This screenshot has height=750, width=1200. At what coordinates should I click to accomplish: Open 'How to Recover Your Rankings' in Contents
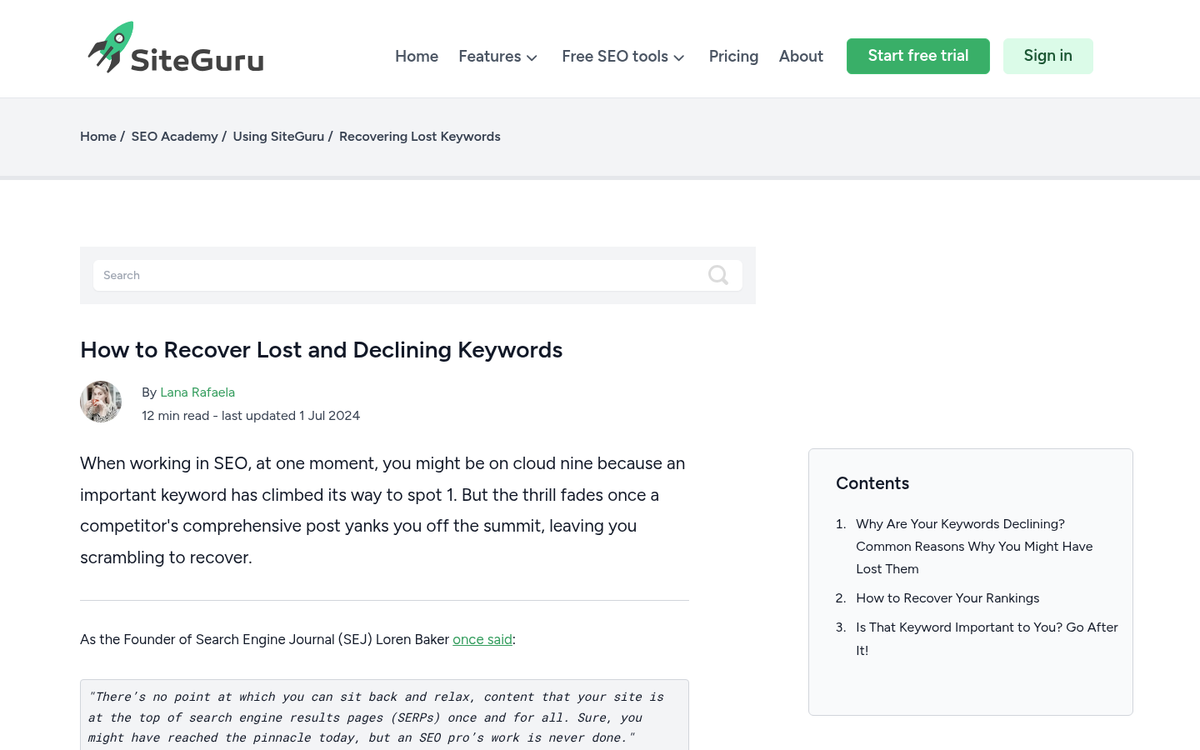[947, 598]
